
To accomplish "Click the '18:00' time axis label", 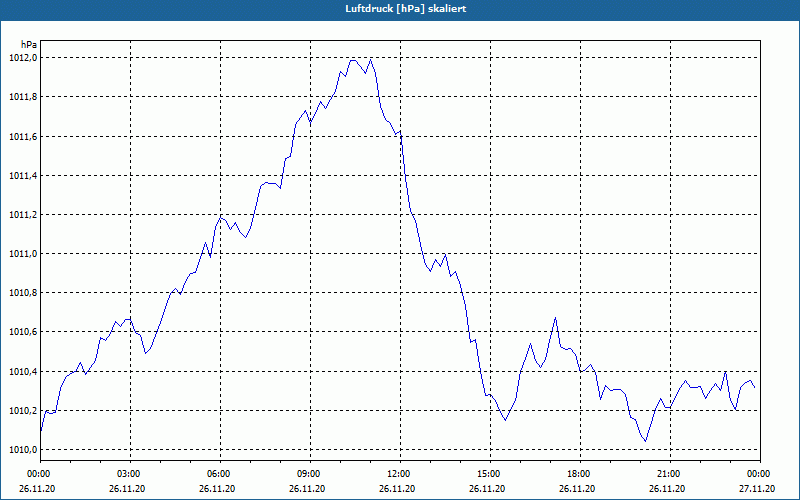I will coord(580,474).
